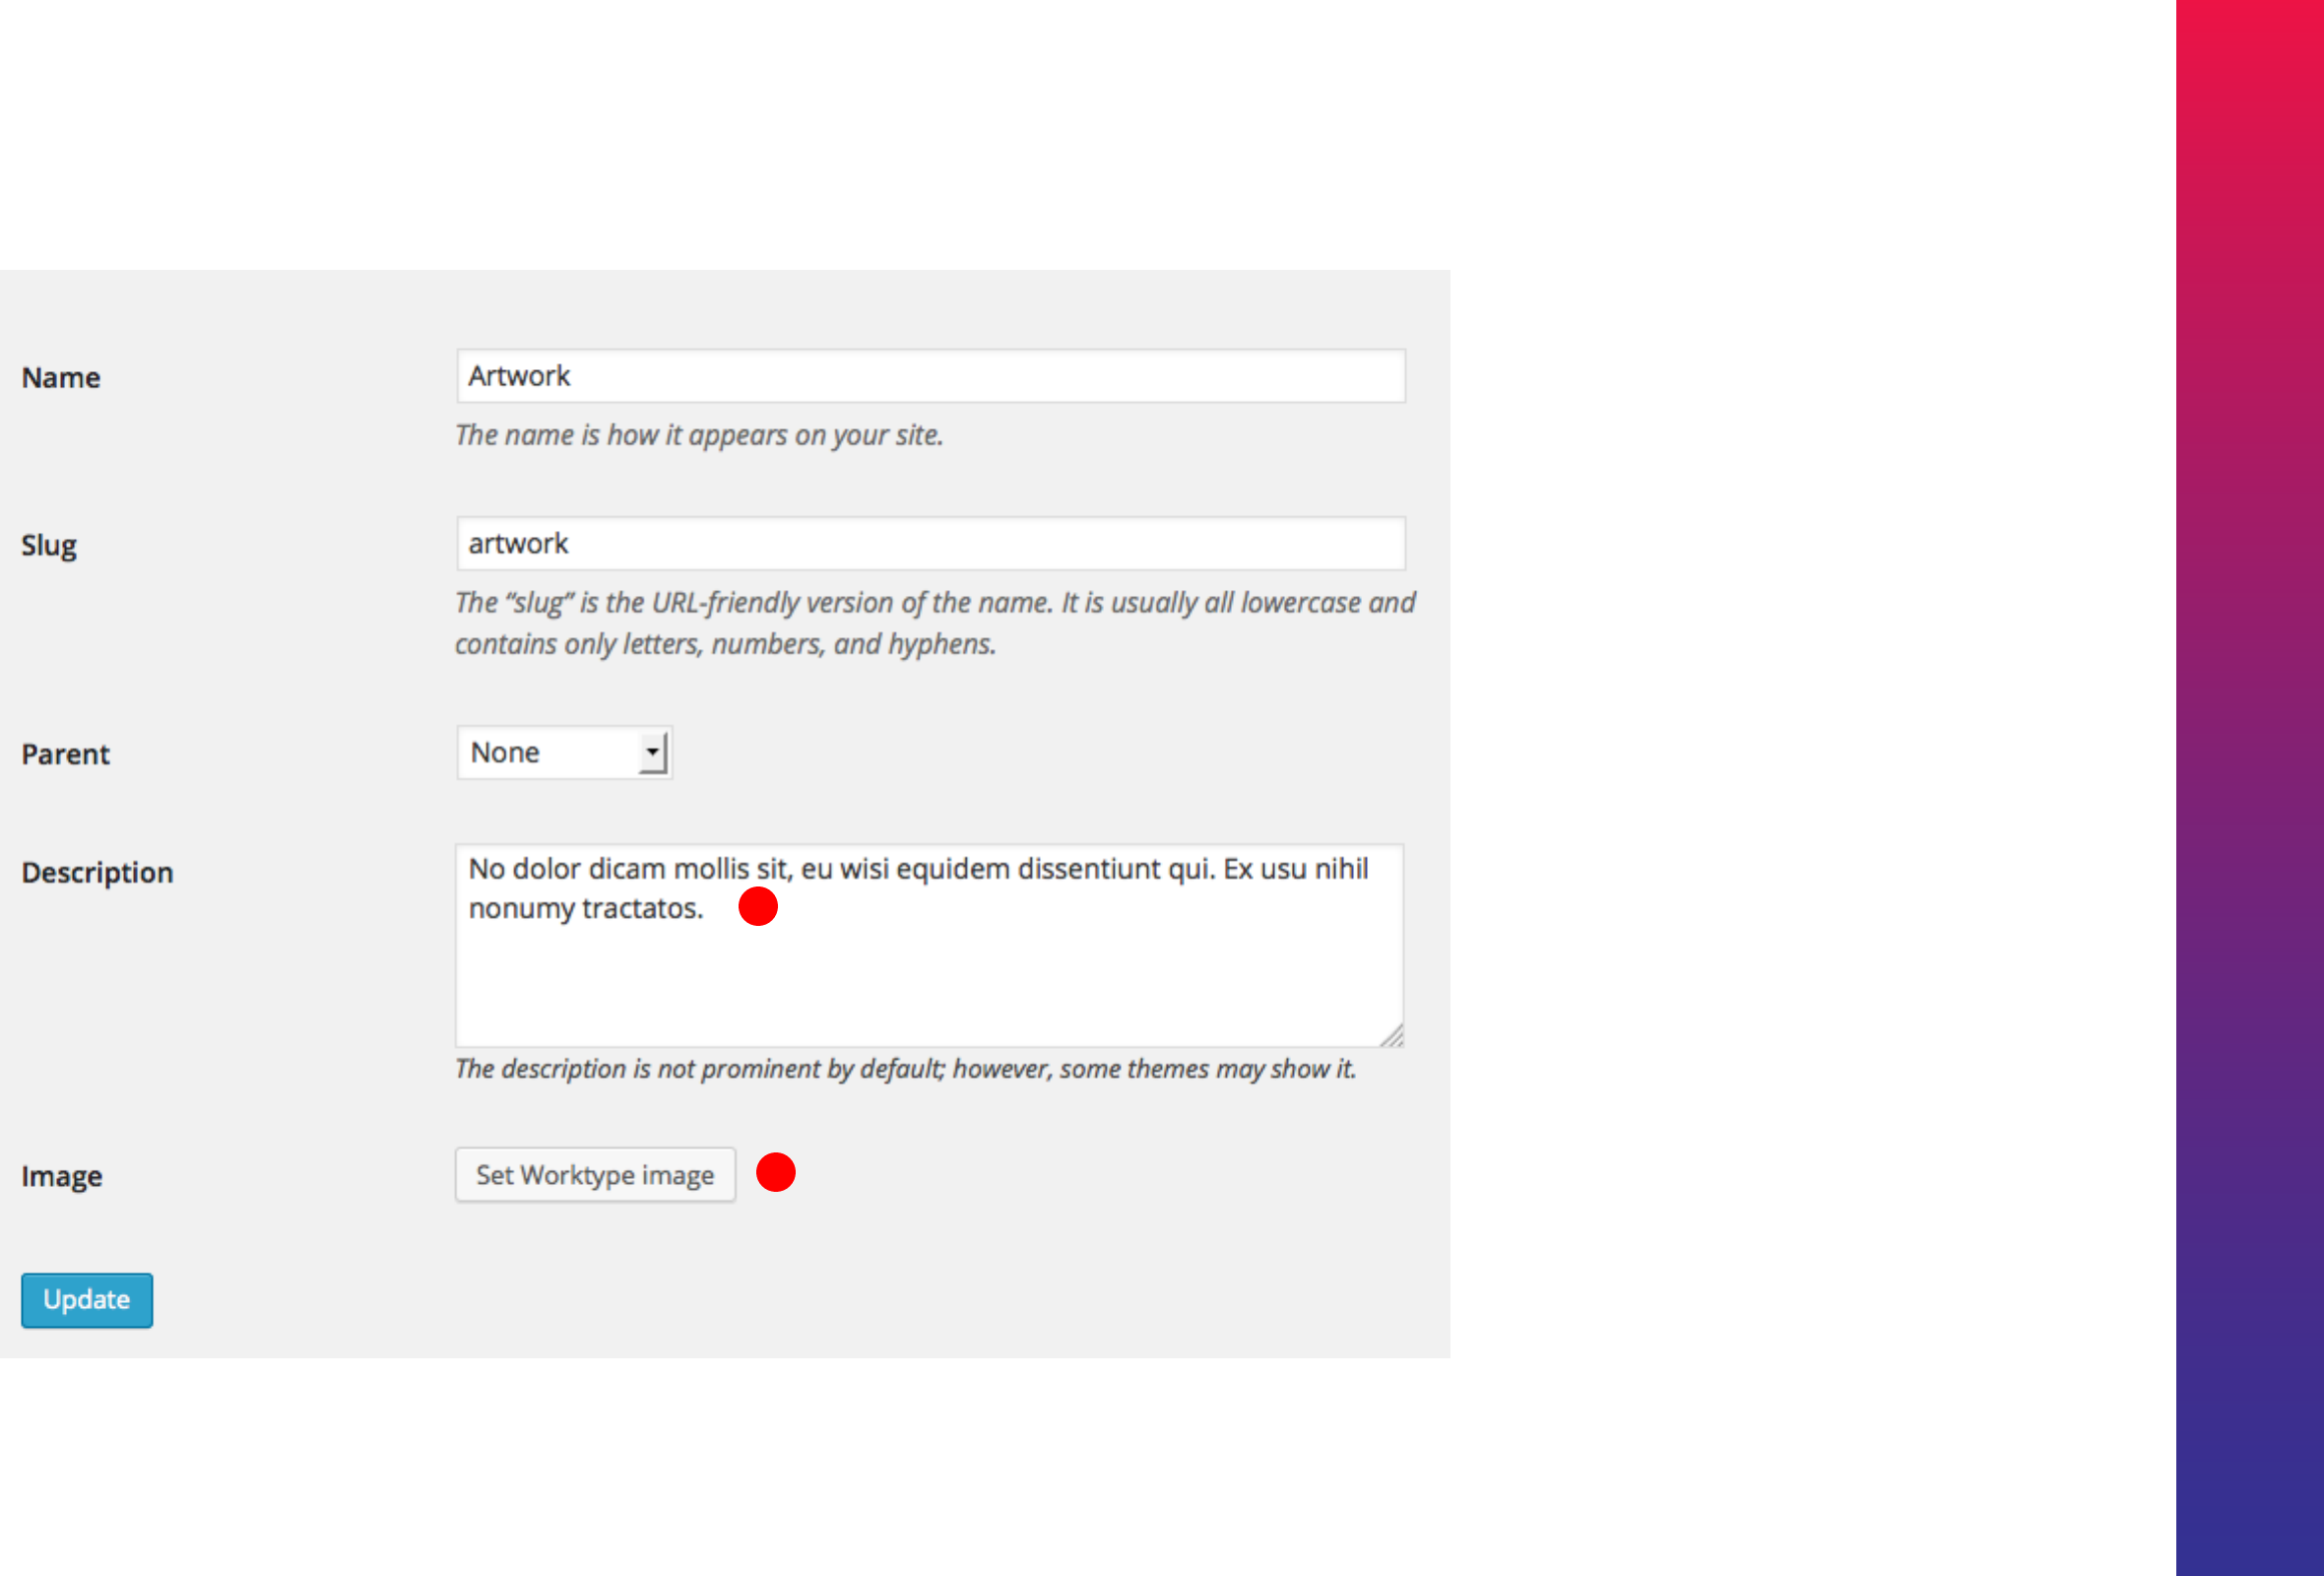
Task: Click into the Slug input field
Action: (x=930, y=544)
